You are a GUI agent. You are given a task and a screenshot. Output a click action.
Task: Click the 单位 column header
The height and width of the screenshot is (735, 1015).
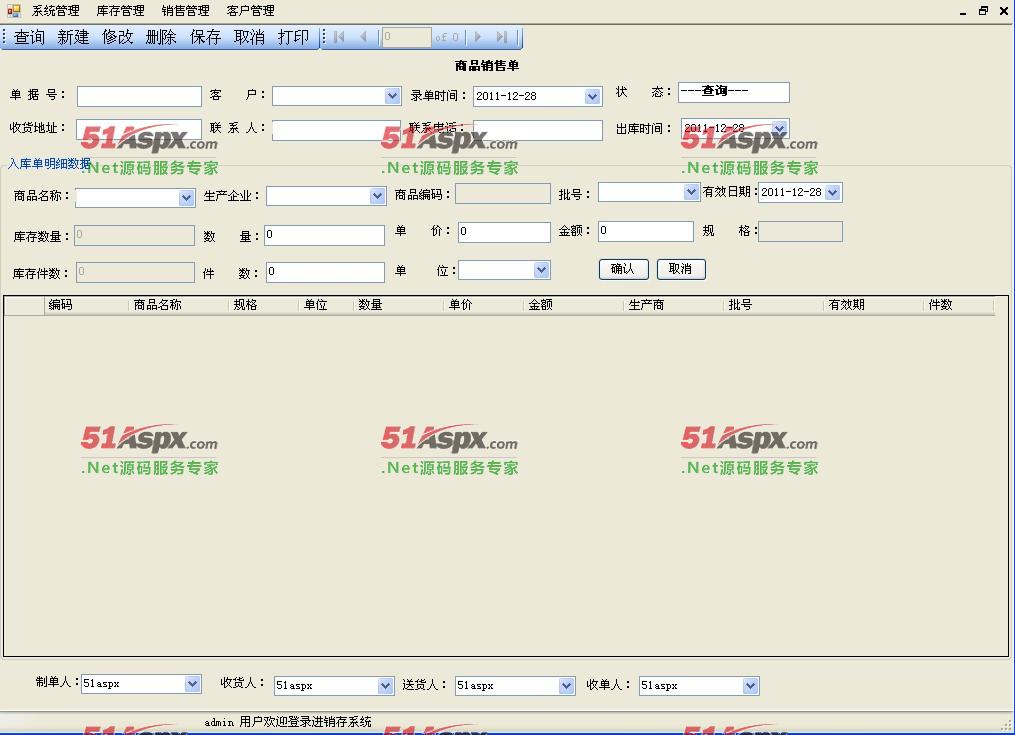click(x=327, y=305)
